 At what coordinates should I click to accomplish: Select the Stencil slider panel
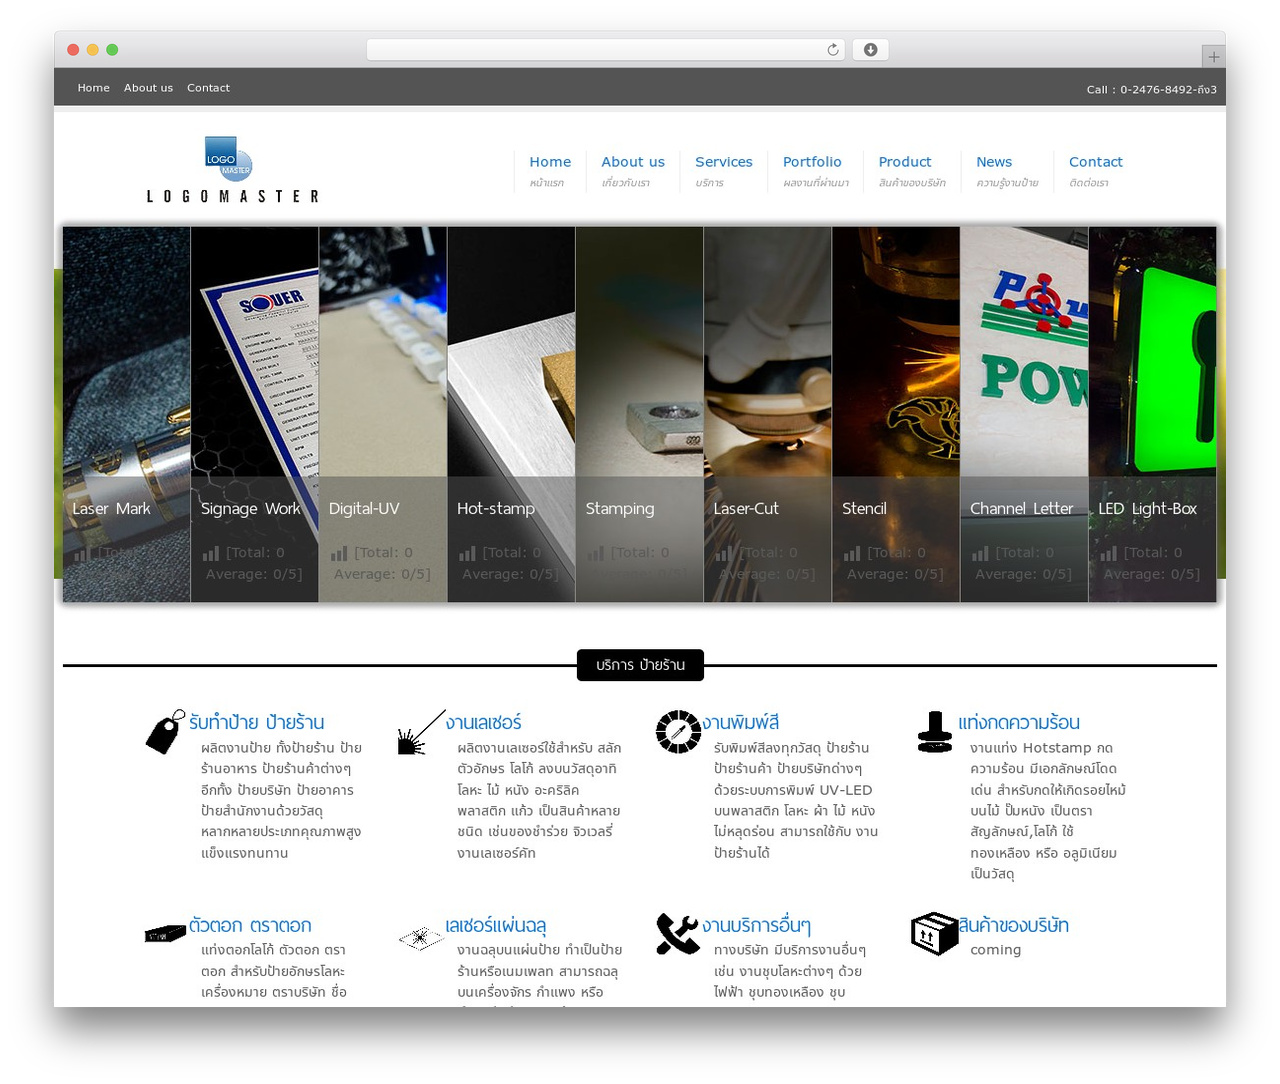click(x=896, y=414)
